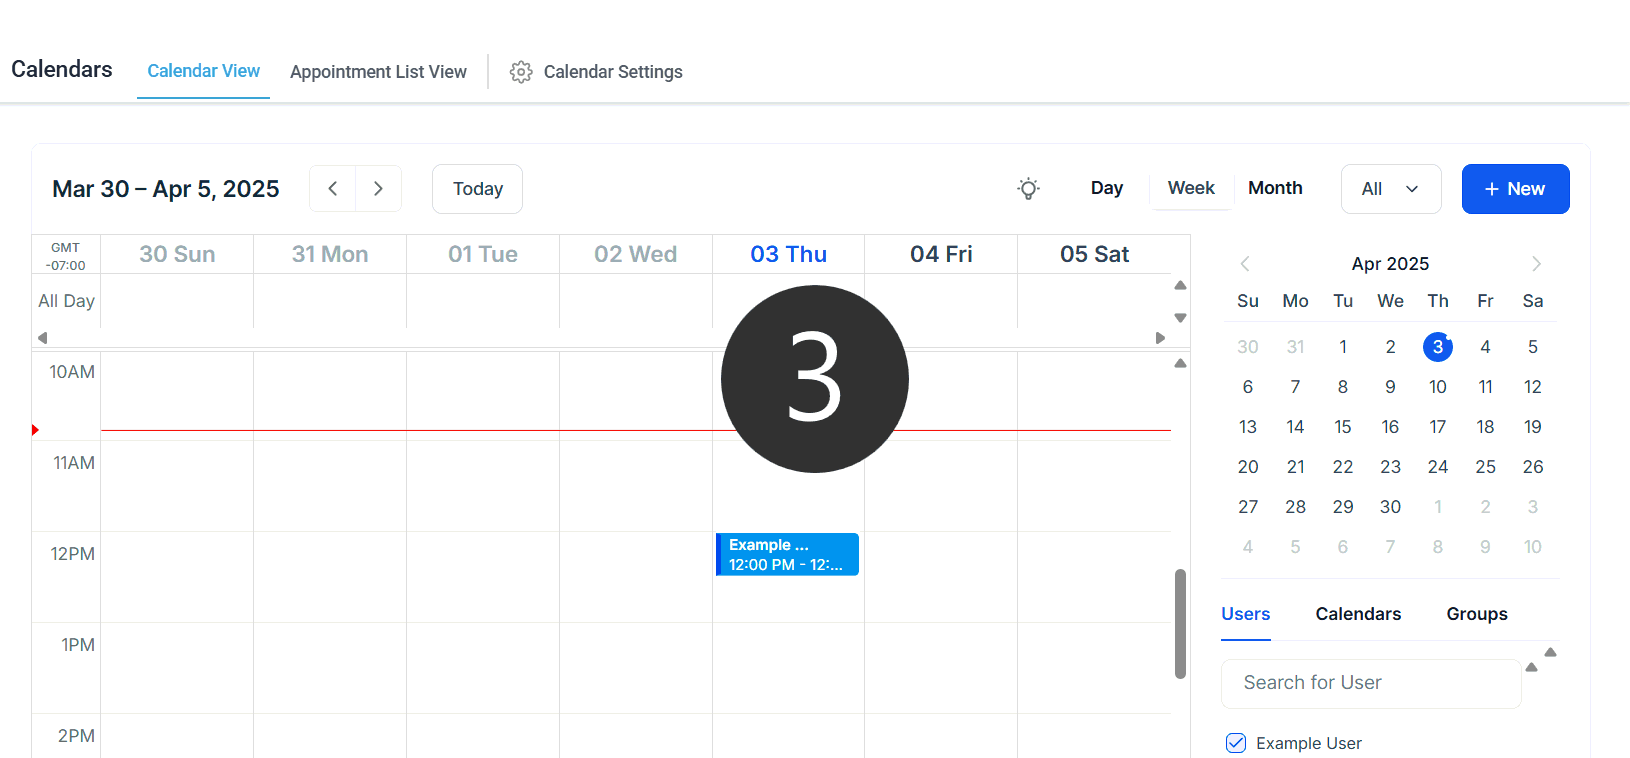This screenshot has height=758, width=1630.
Task: Open Calendar Settings gear icon
Action: point(521,72)
